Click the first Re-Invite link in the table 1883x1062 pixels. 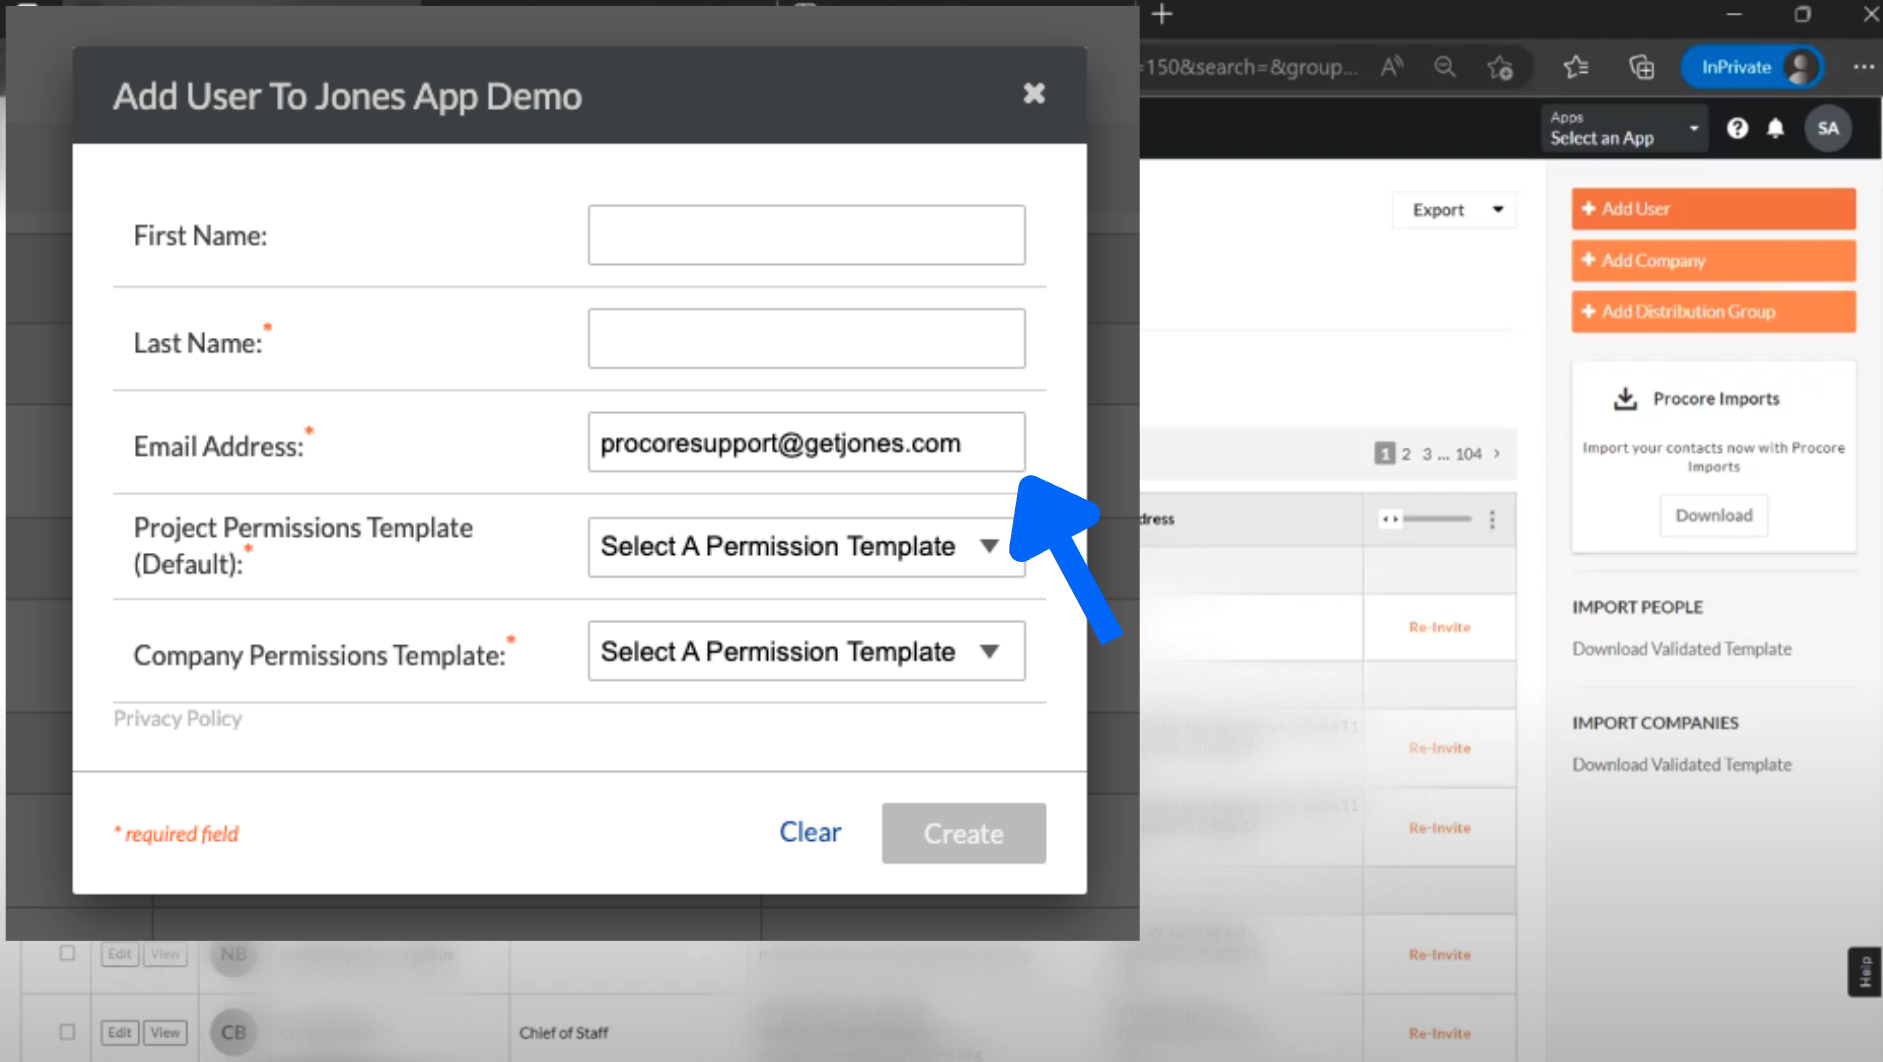(1439, 627)
